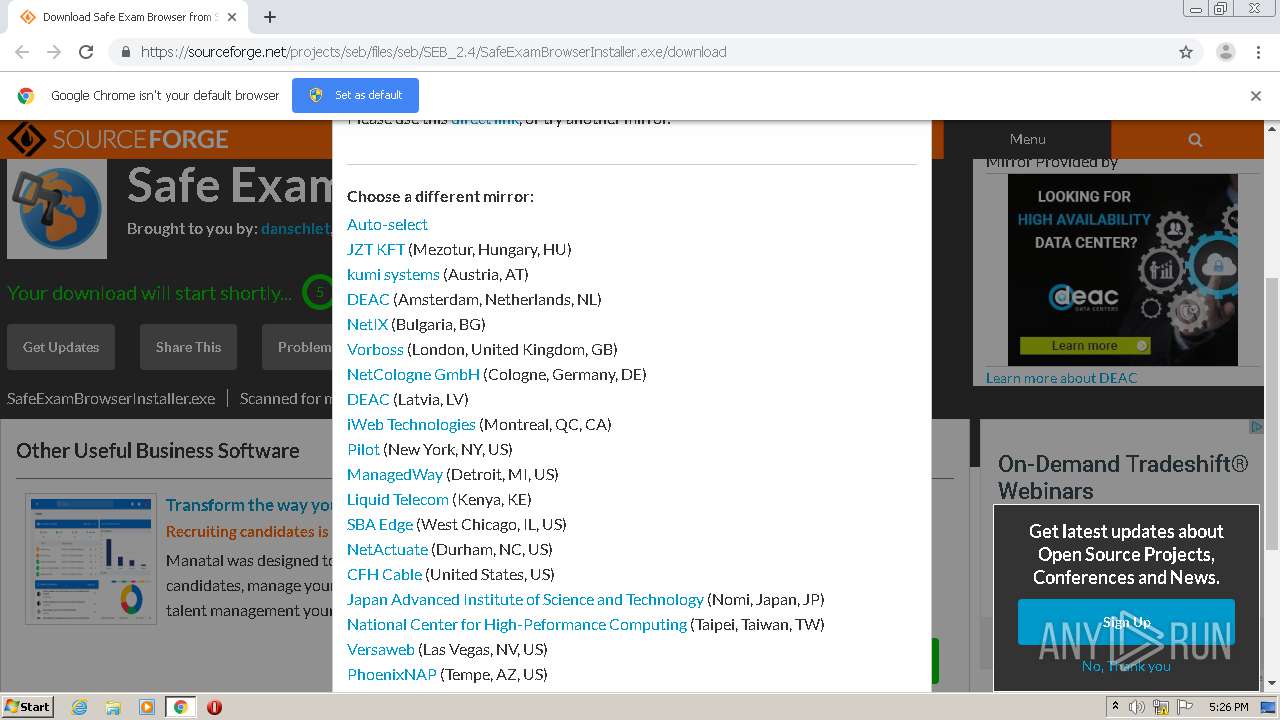Open media player taskbar icon
Viewport: 1280px width, 720px height.
pyautogui.click(x=147, y=707)
